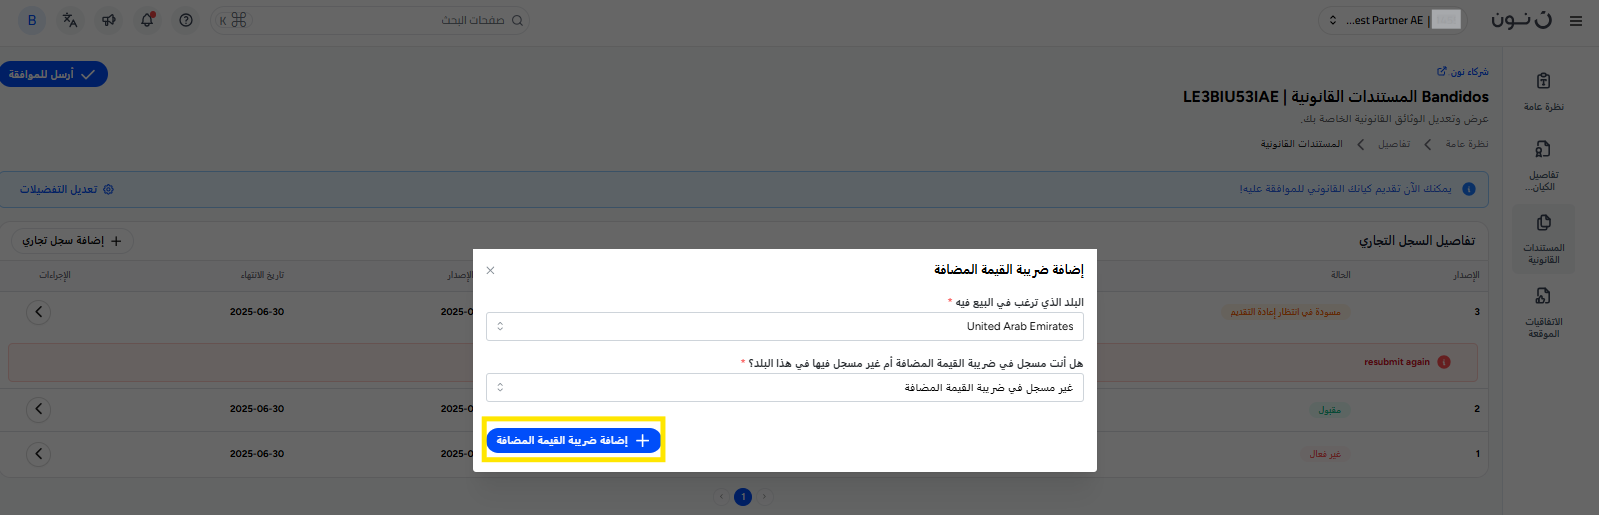Expand row 3 with its chevron
1599x515 pixels.
(x=38, y=312)
